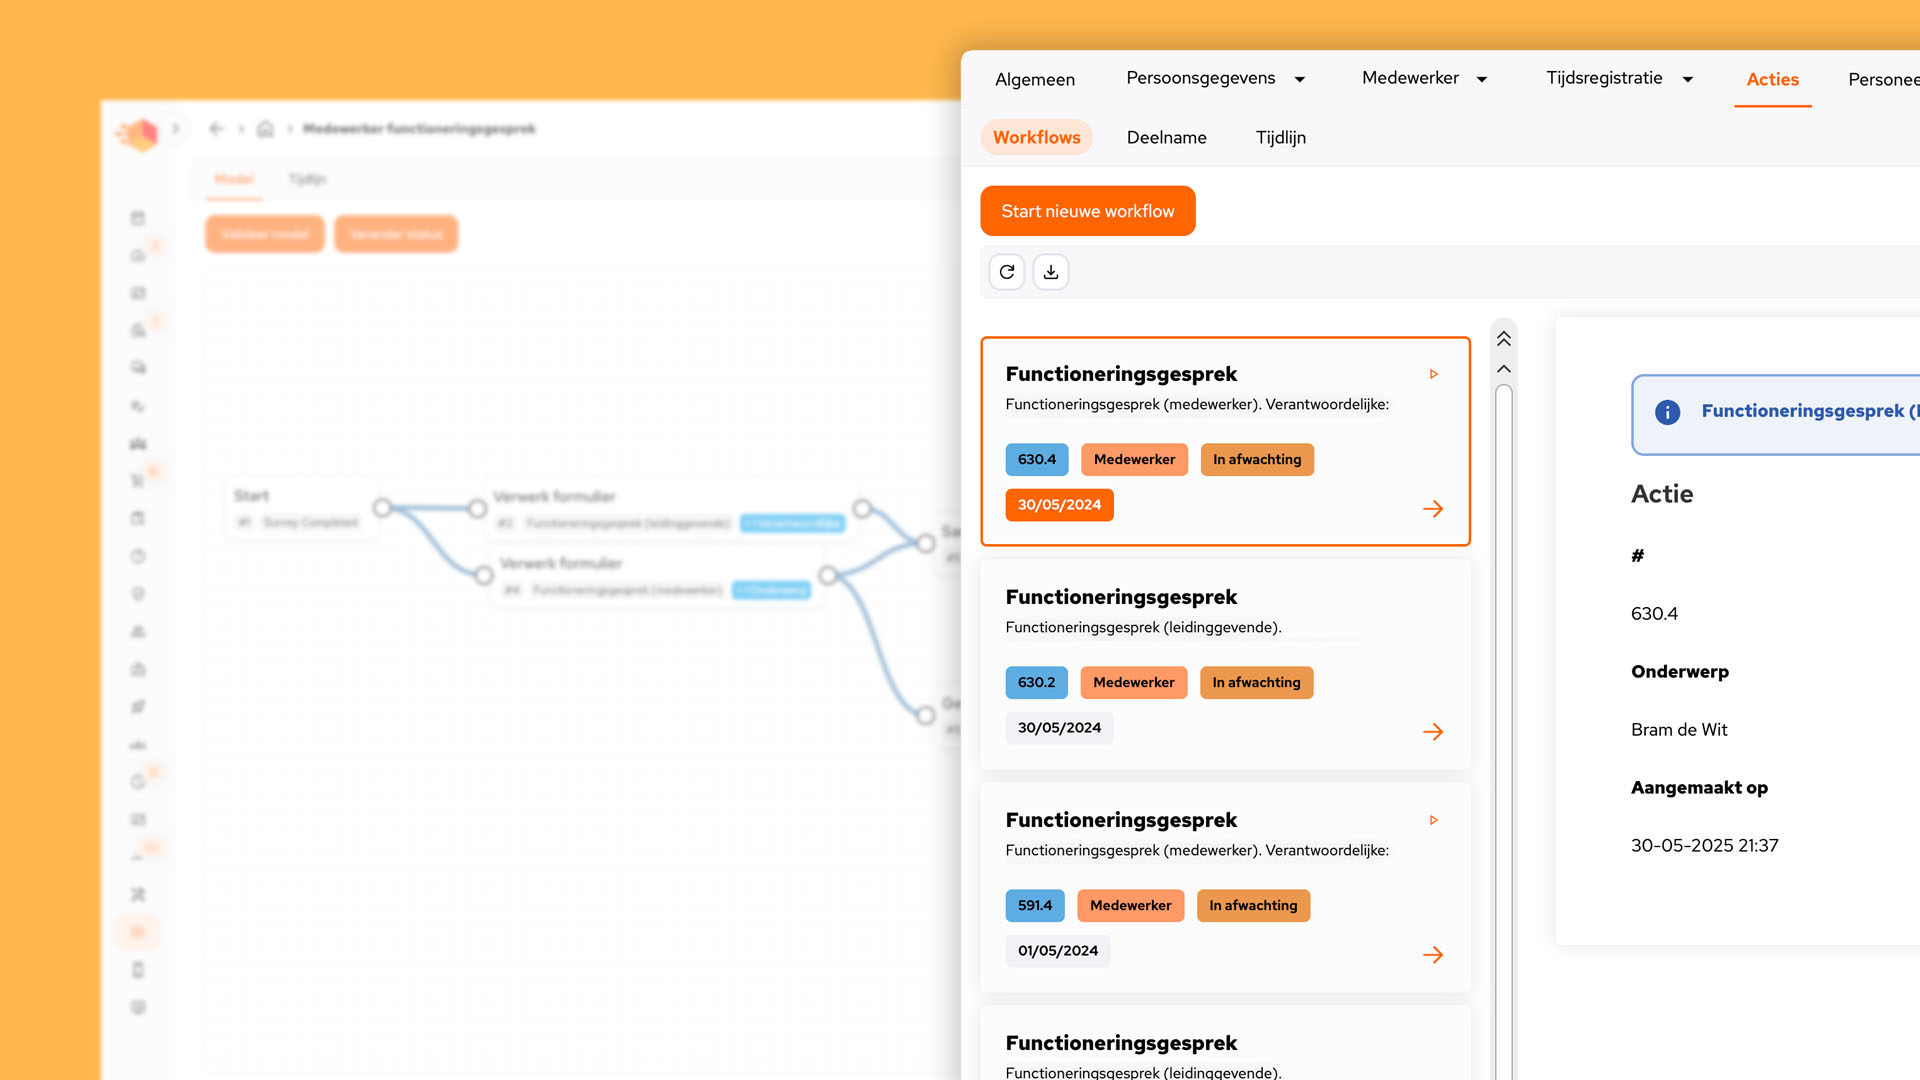Open workflow 630.4 using its arrow icon
The height and width of the screenshot is (1080, 1920).
[1433, 509]
